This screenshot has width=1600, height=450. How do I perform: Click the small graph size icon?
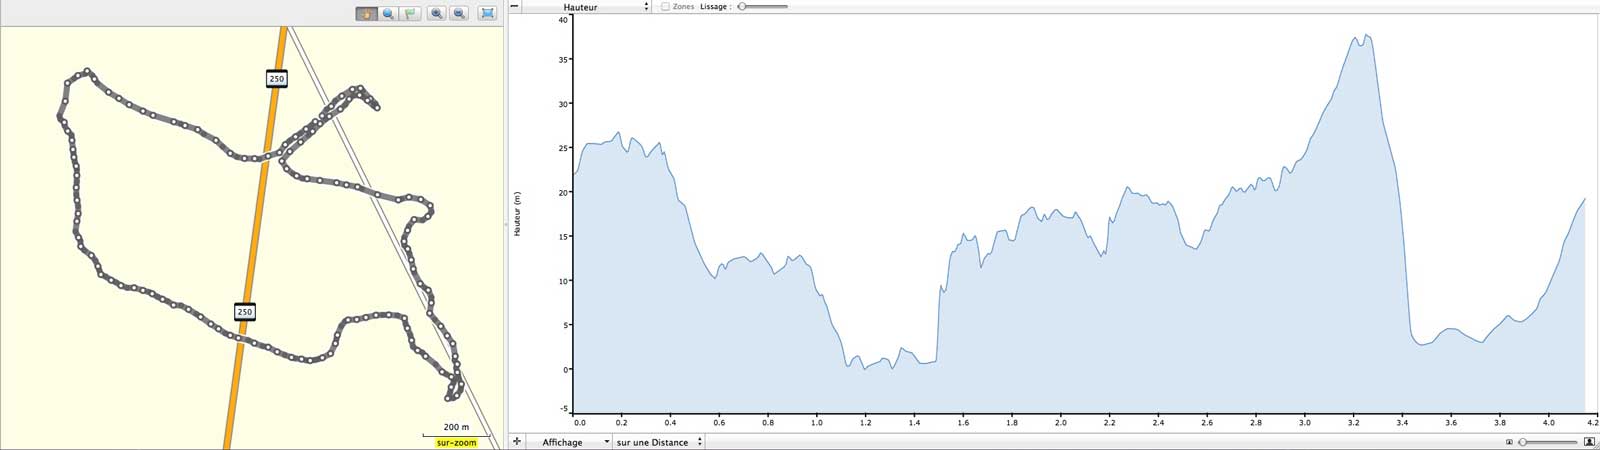pyautogui.click(x=1509, y=442)
